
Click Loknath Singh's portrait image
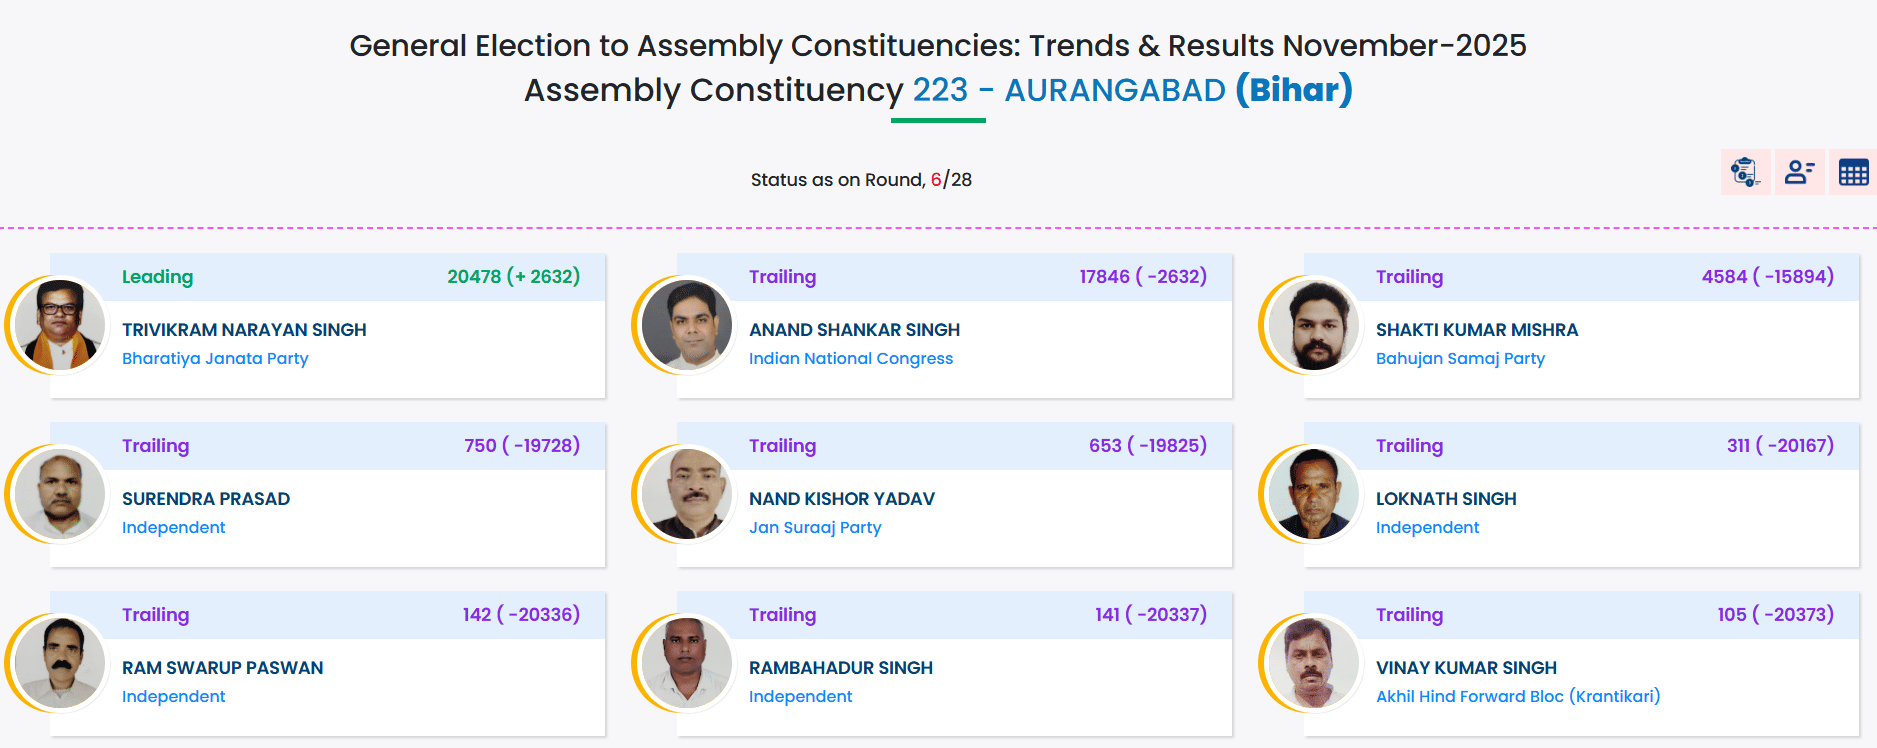[1314, 494]
